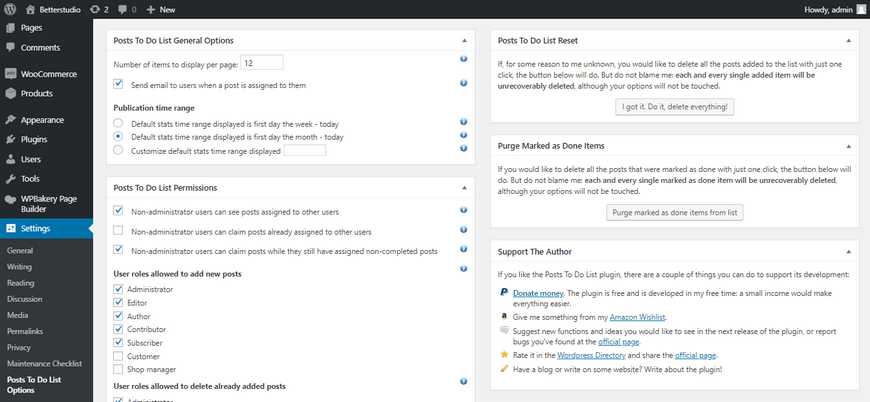Click the admin avatar in top right
This screenshot has width=870, height=402.
pos(861,9)
